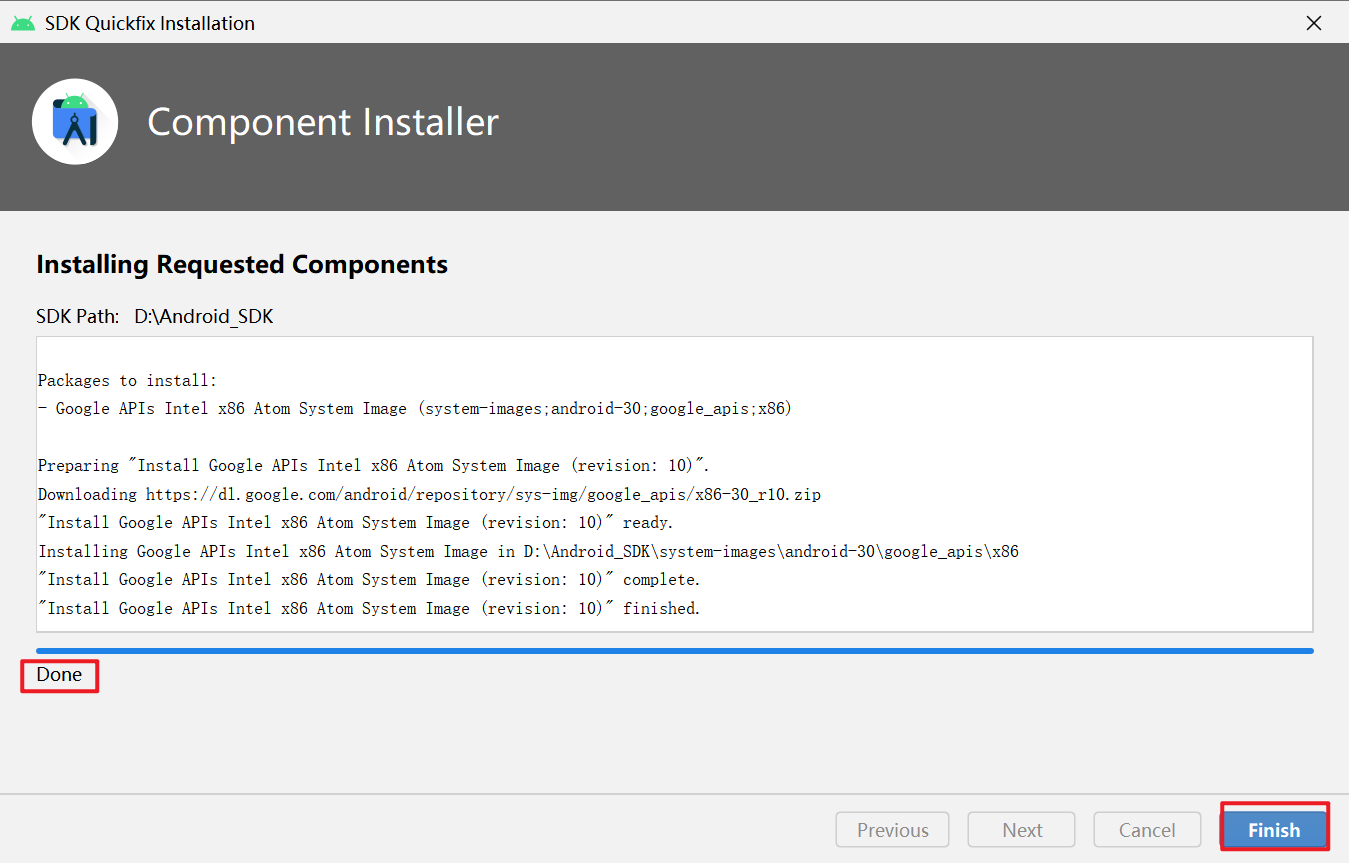Click the log line with system-images;android-30;google_apis;x86
The height and width of the screenshot is (863, 1349).
coord(415,409)
